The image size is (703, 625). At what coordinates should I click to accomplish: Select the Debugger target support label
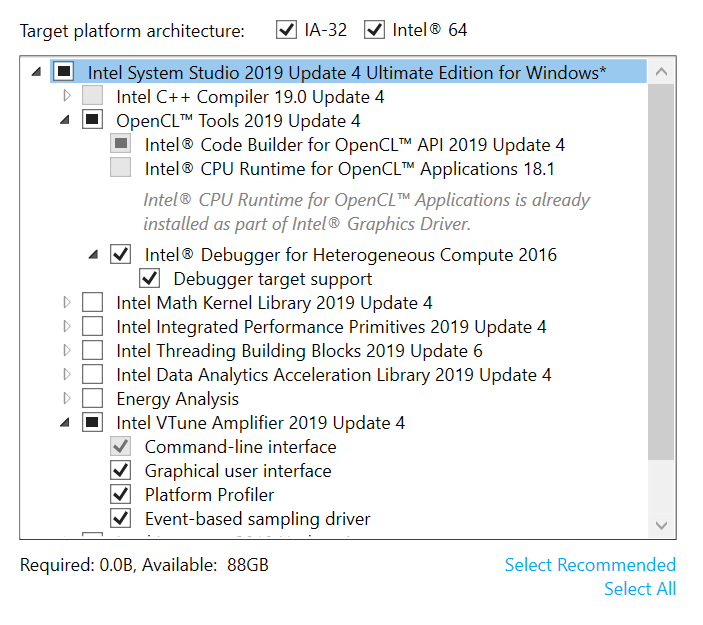[273, 279]
